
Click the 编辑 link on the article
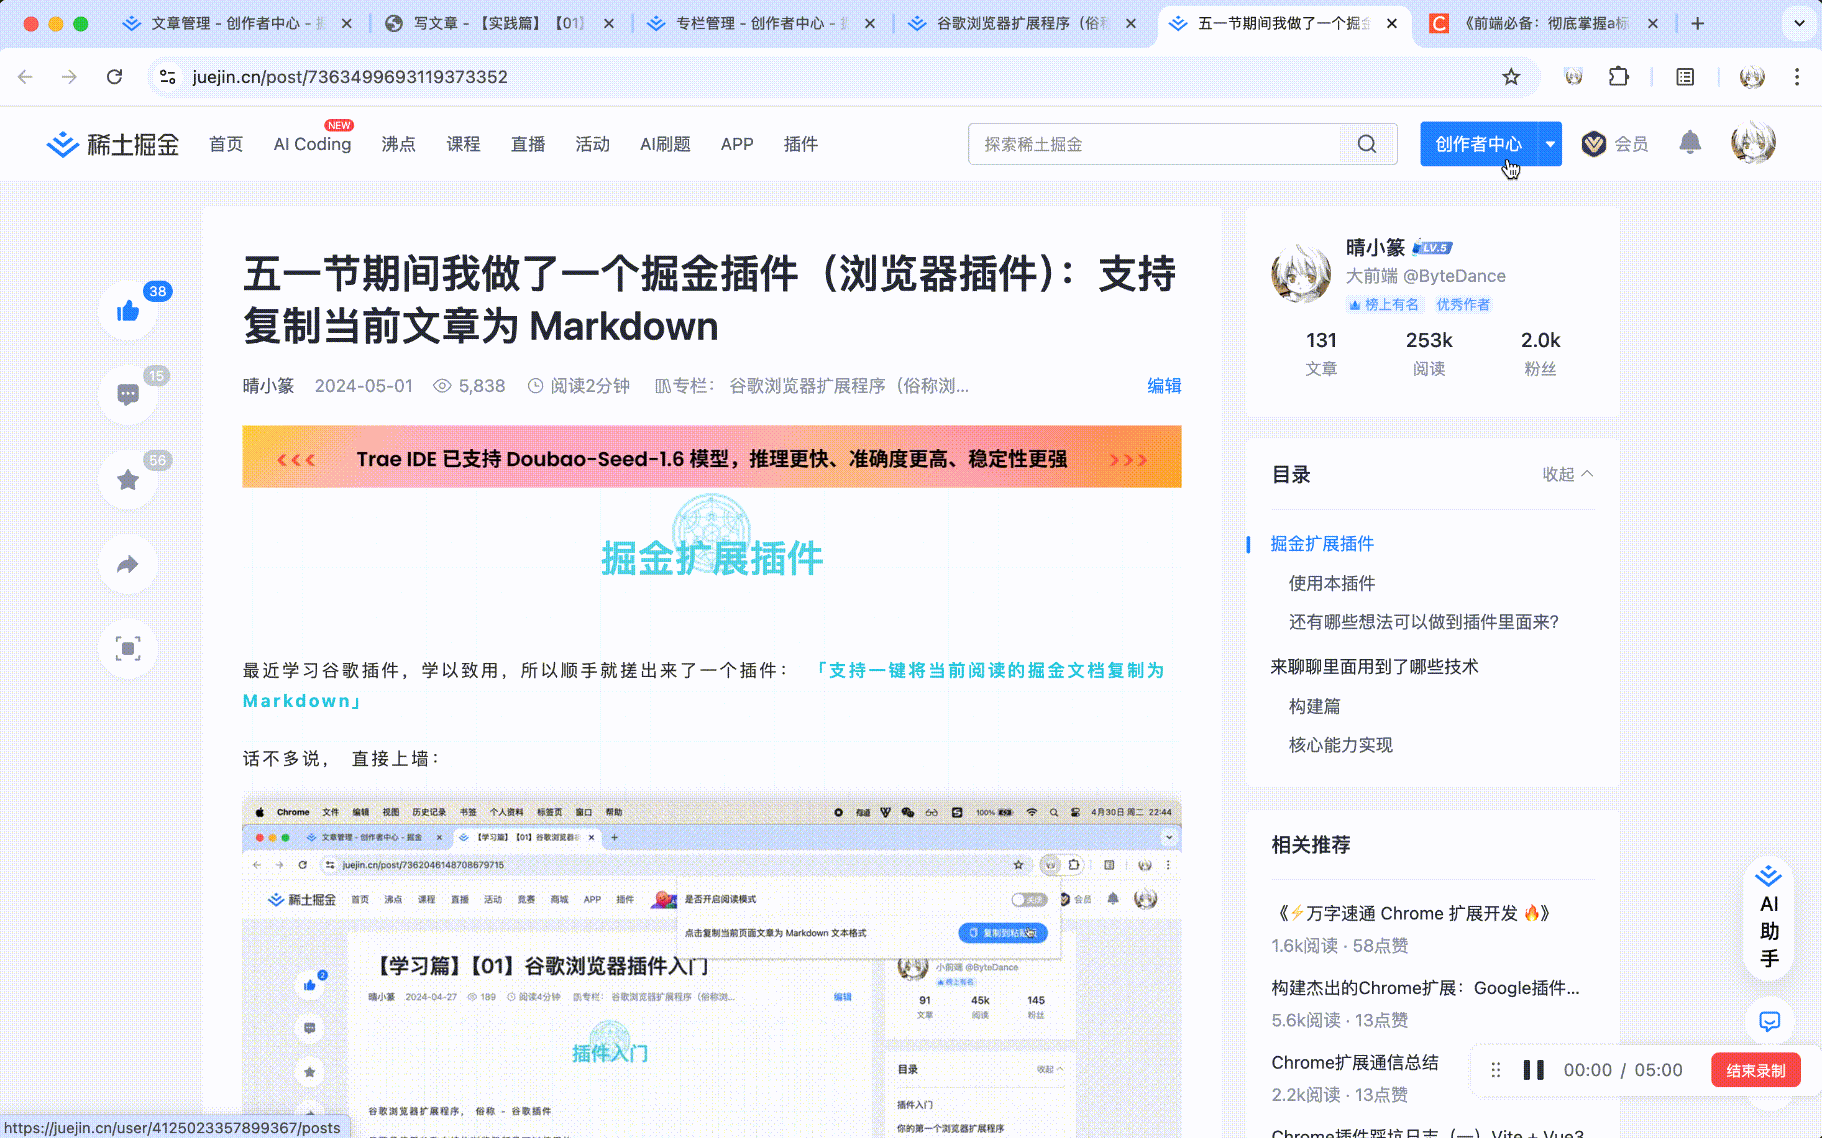point(1164,386)
